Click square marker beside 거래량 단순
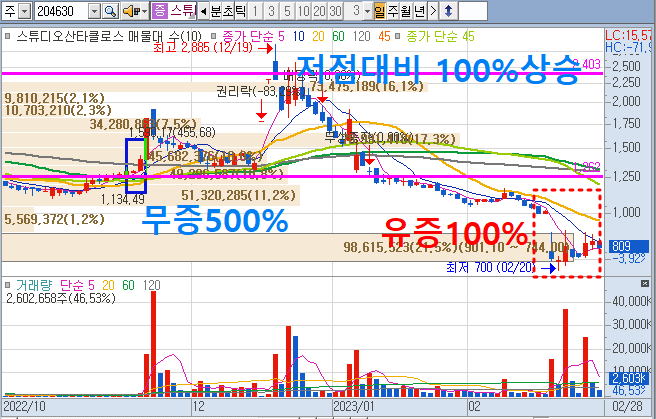The image size is (656, 419). click(x=8, y=285)
